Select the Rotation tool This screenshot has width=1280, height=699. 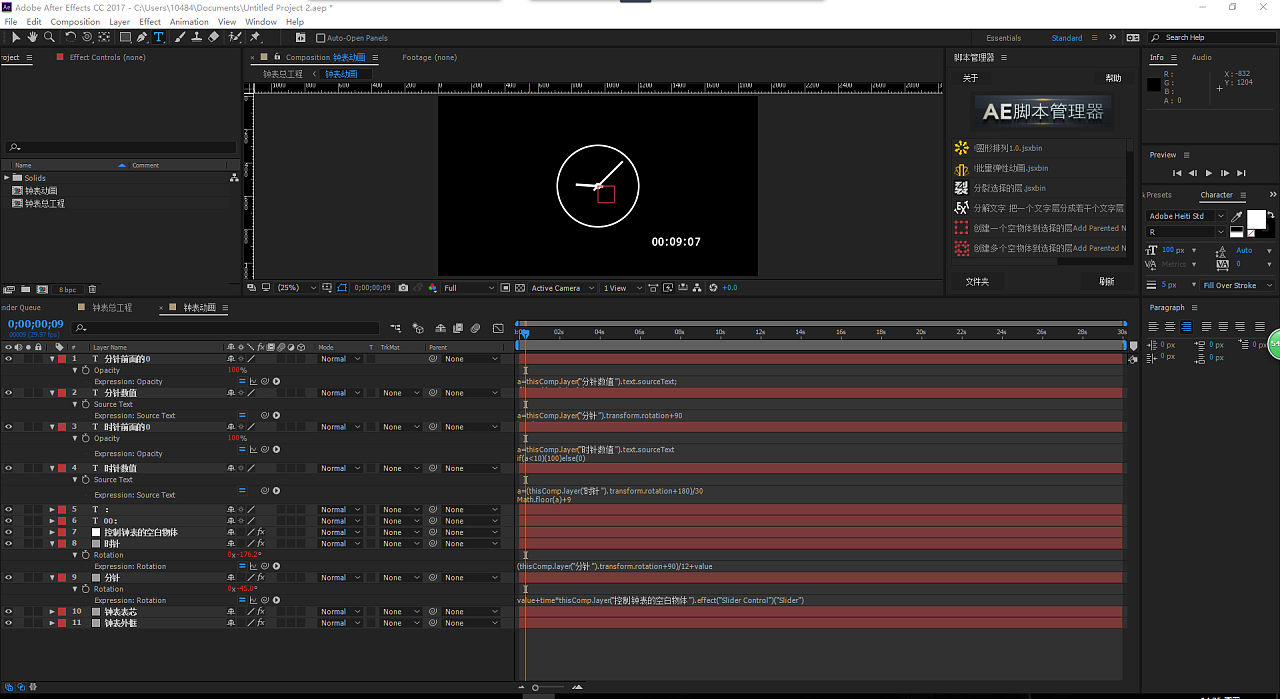point(70,37)
